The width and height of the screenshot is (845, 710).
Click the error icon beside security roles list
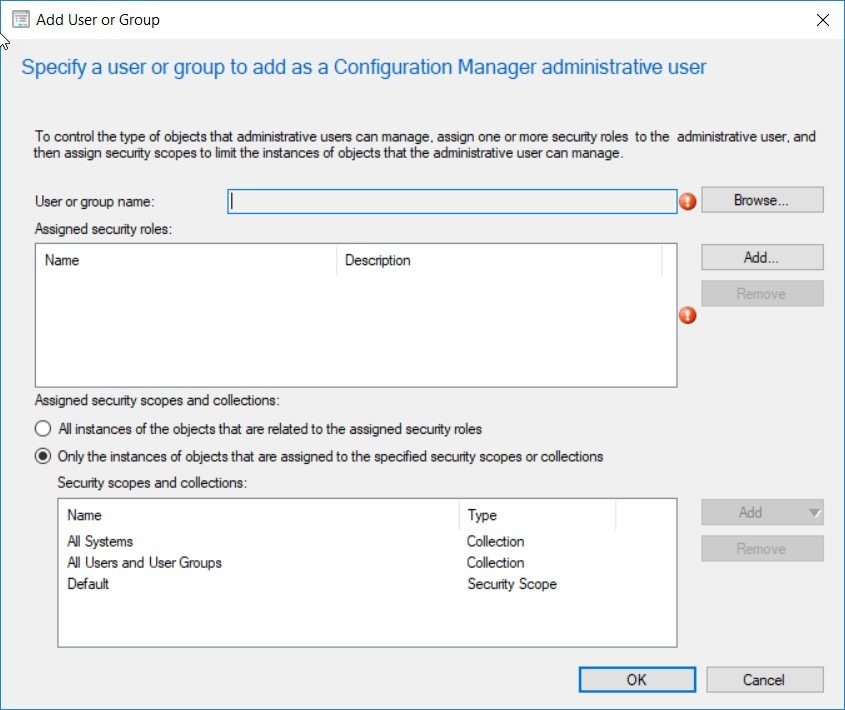coord(688,315)
